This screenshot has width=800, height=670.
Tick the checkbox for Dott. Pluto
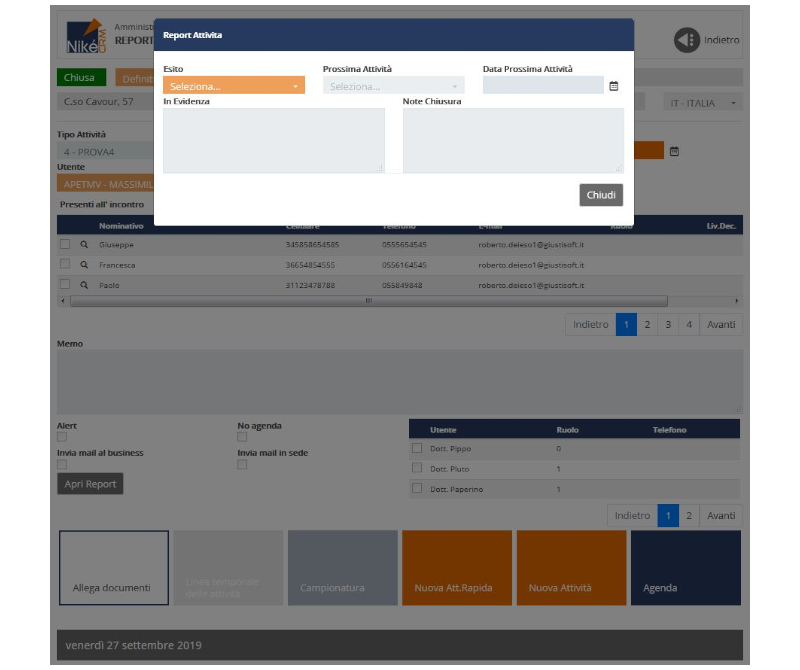tap(417, 468)
